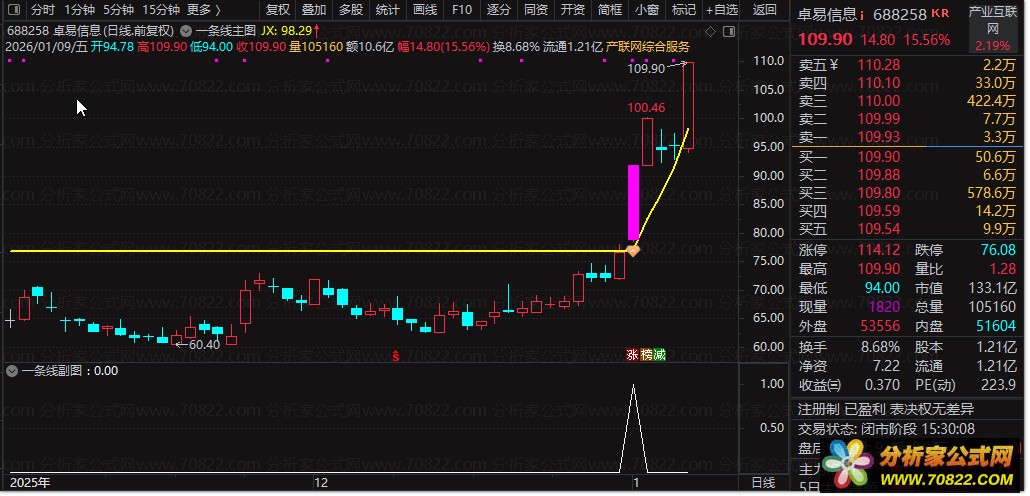Toggle the left panel layout icon

tap(13, 10)
